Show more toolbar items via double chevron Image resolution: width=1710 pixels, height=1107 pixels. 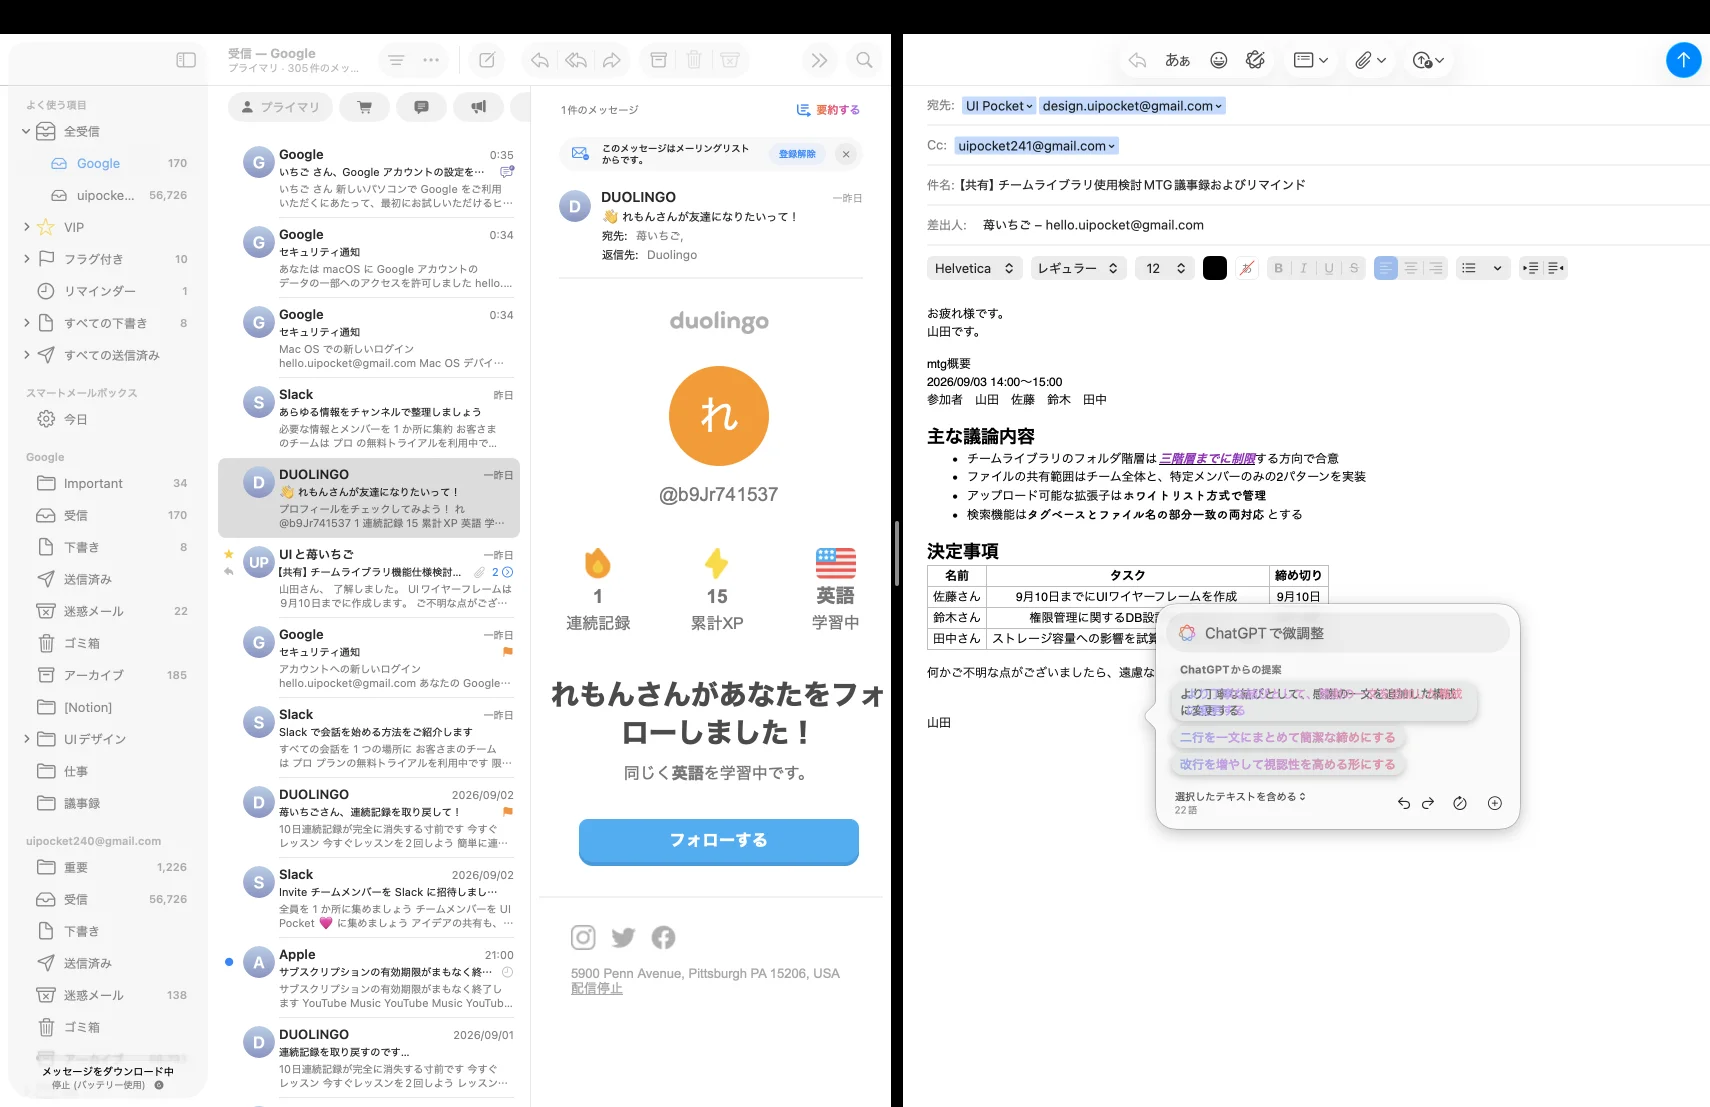pyautogui.click(x=819, y=60)
